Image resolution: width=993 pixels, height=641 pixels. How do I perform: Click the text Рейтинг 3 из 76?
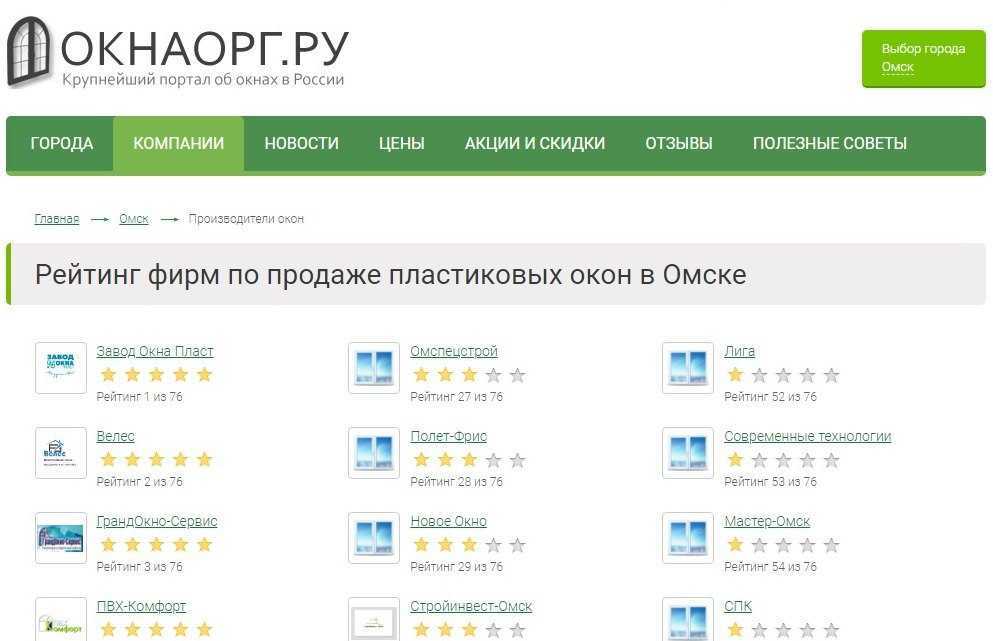(x=139, y=567)
